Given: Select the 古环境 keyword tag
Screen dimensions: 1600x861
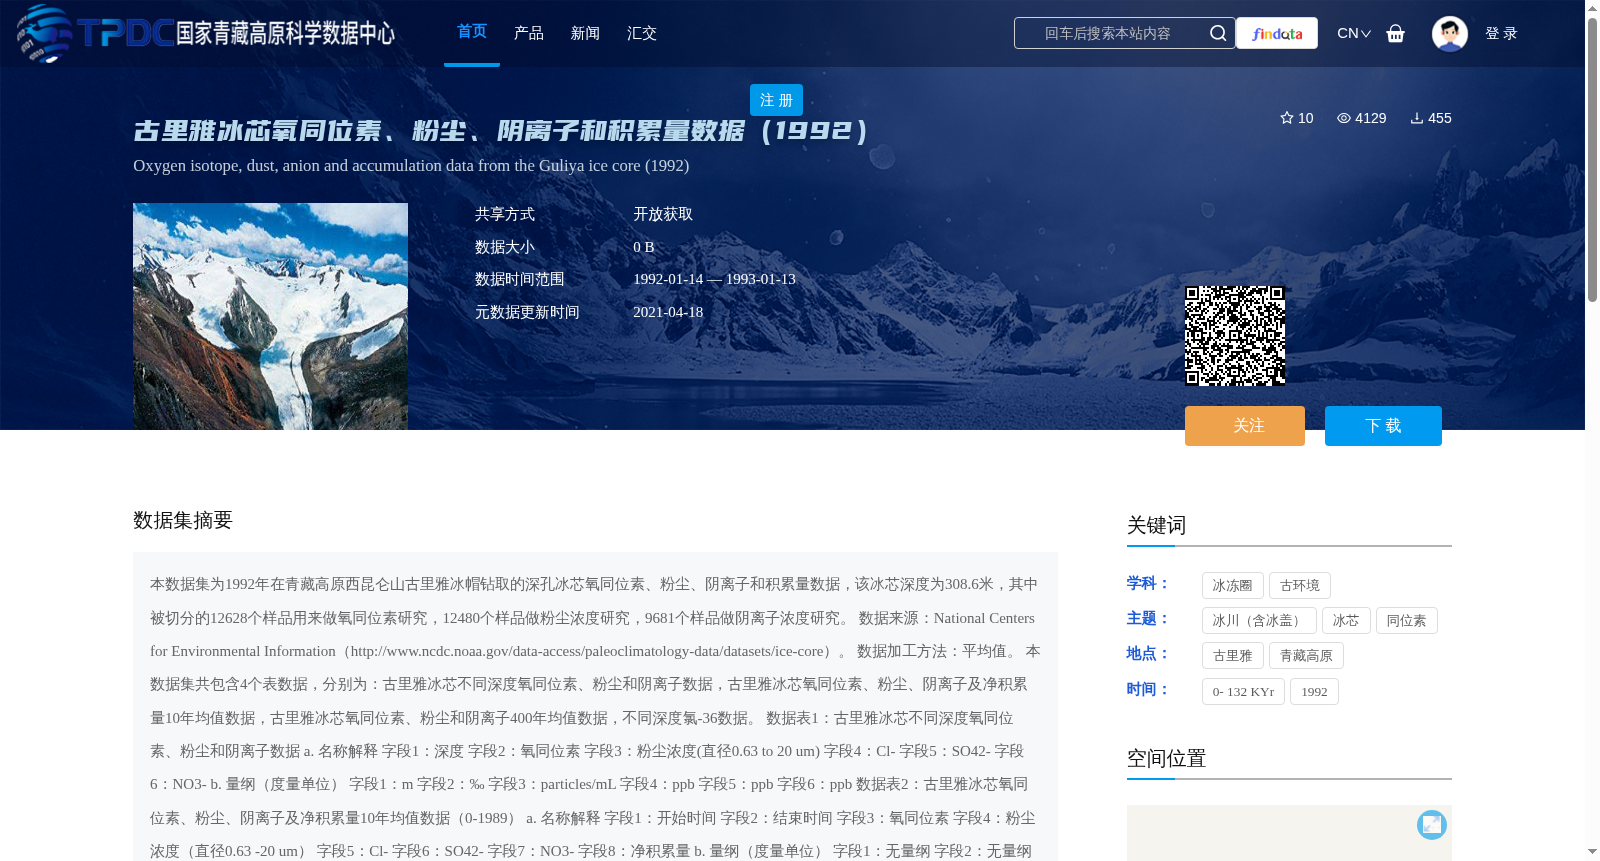Looking at the screenshot, I should click(x=1300, y=586).
